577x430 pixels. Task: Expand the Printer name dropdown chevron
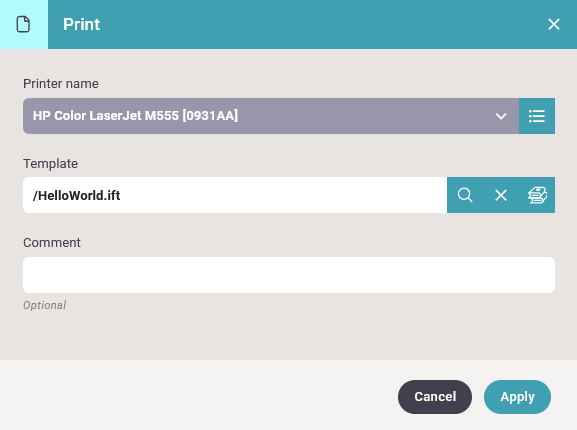point(501,116)
